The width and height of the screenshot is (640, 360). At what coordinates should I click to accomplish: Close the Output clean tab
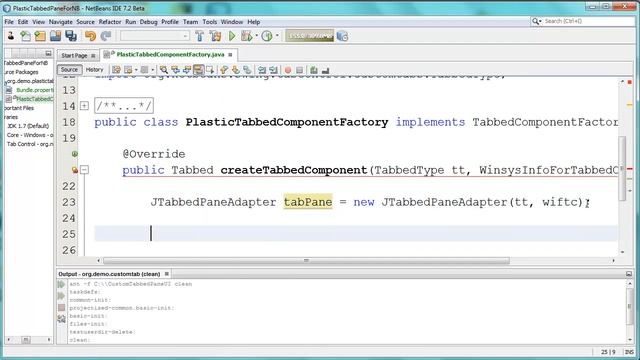167,274
